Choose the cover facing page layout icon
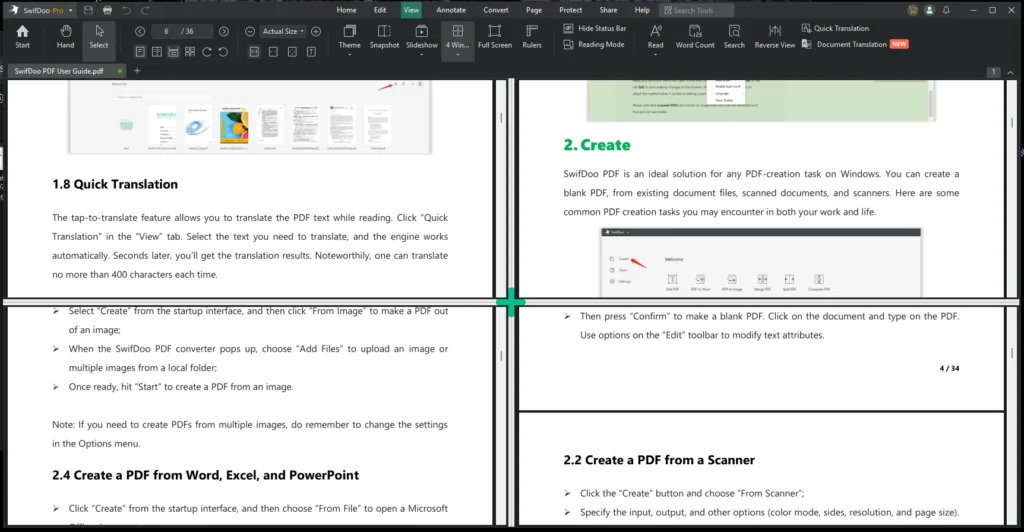Viewport: 1024px width, 532px height. [x=190, y=52]
